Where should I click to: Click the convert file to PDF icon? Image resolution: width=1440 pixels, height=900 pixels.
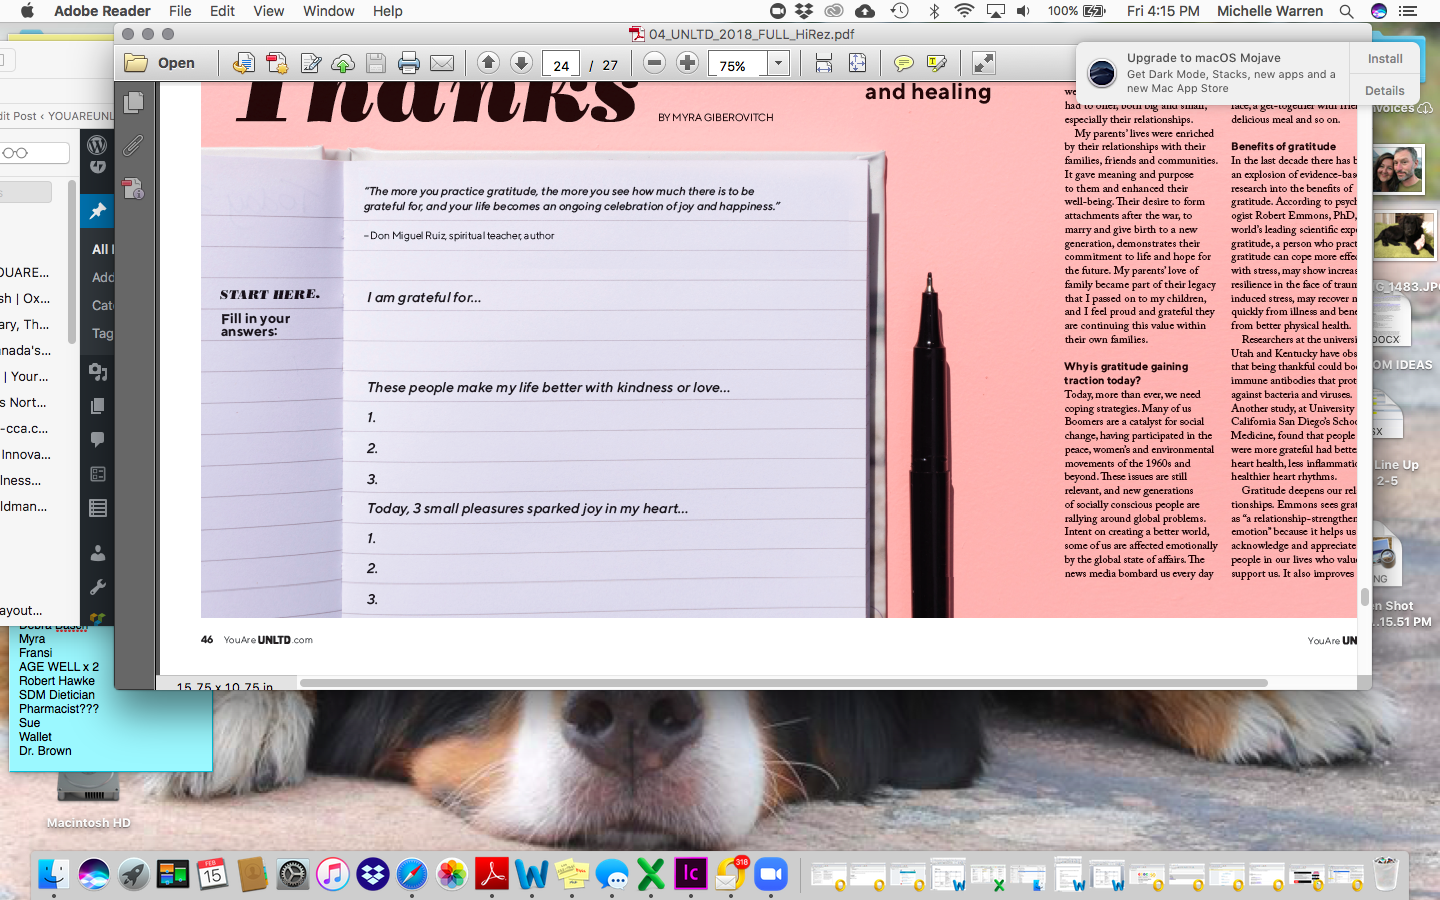[x=243, y=63]
